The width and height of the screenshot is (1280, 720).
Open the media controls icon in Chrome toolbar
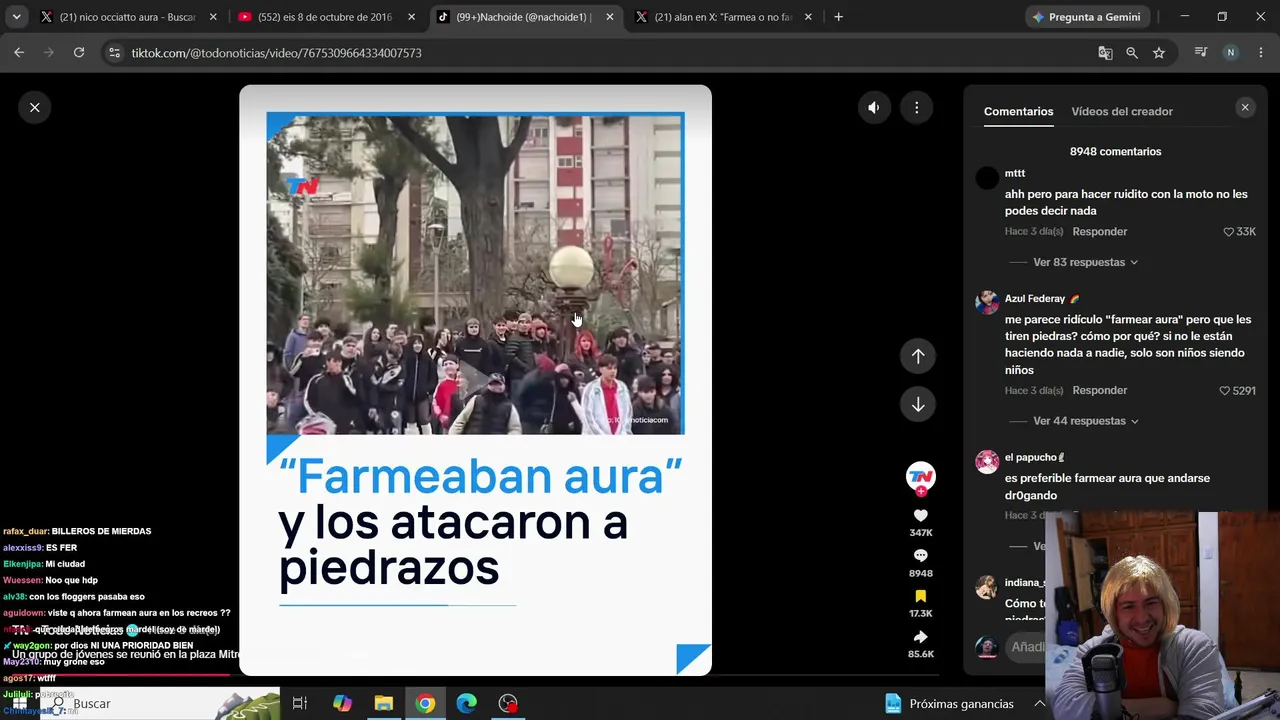pyautogui.click(x=1201, y=53)
